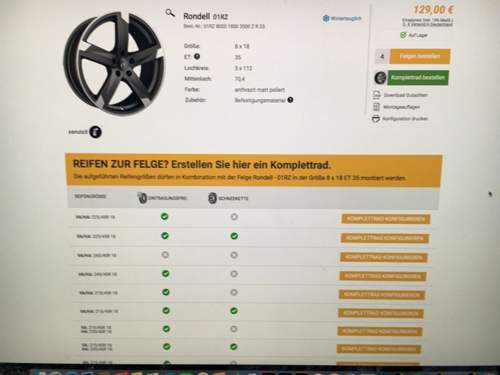
Task: Click the tire icon left of Komplettrad bestellen
Action: (380, 78)
